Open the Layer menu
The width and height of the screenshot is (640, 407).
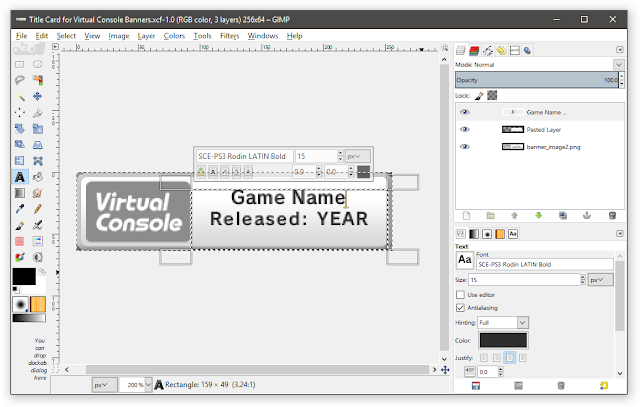coord(146,36)
